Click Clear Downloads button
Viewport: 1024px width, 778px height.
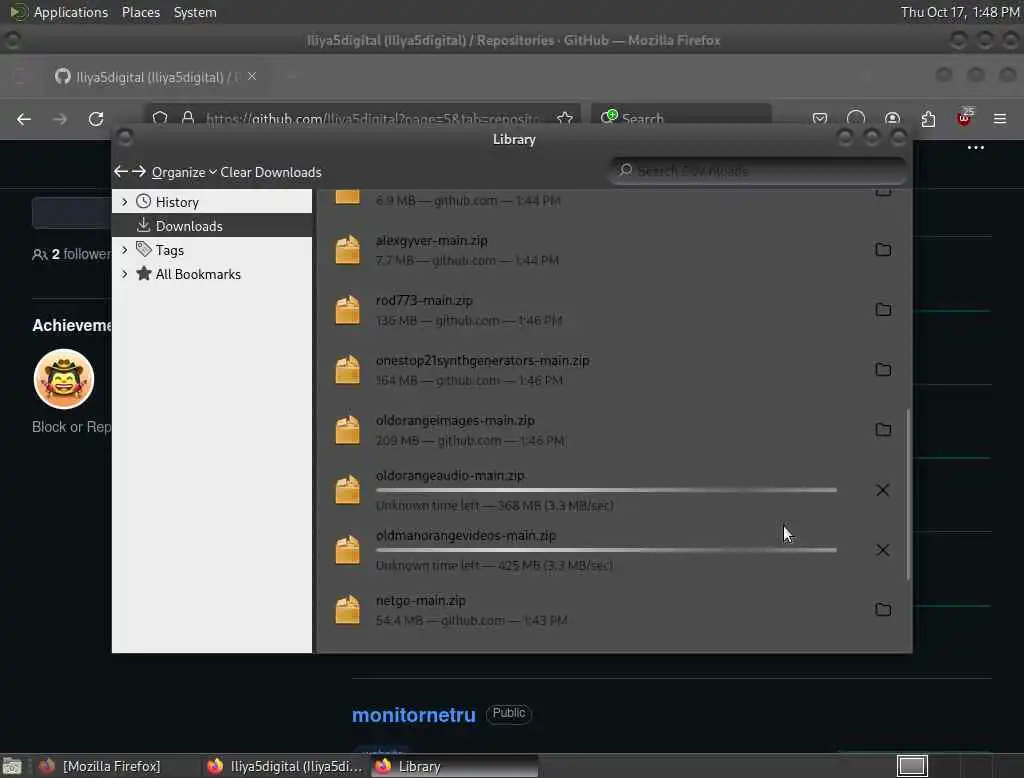point(270,172)
